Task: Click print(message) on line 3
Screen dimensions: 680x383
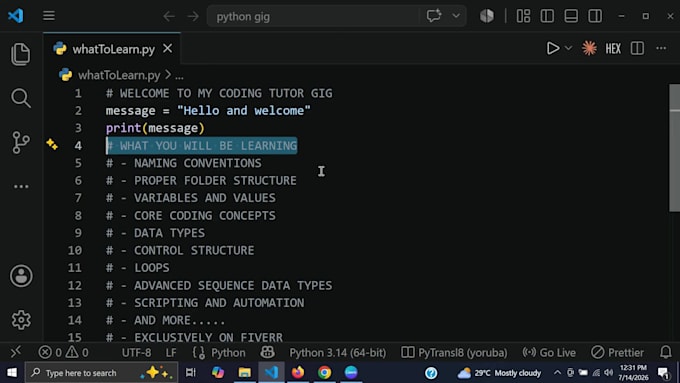Action: click(x=155, y=128)
